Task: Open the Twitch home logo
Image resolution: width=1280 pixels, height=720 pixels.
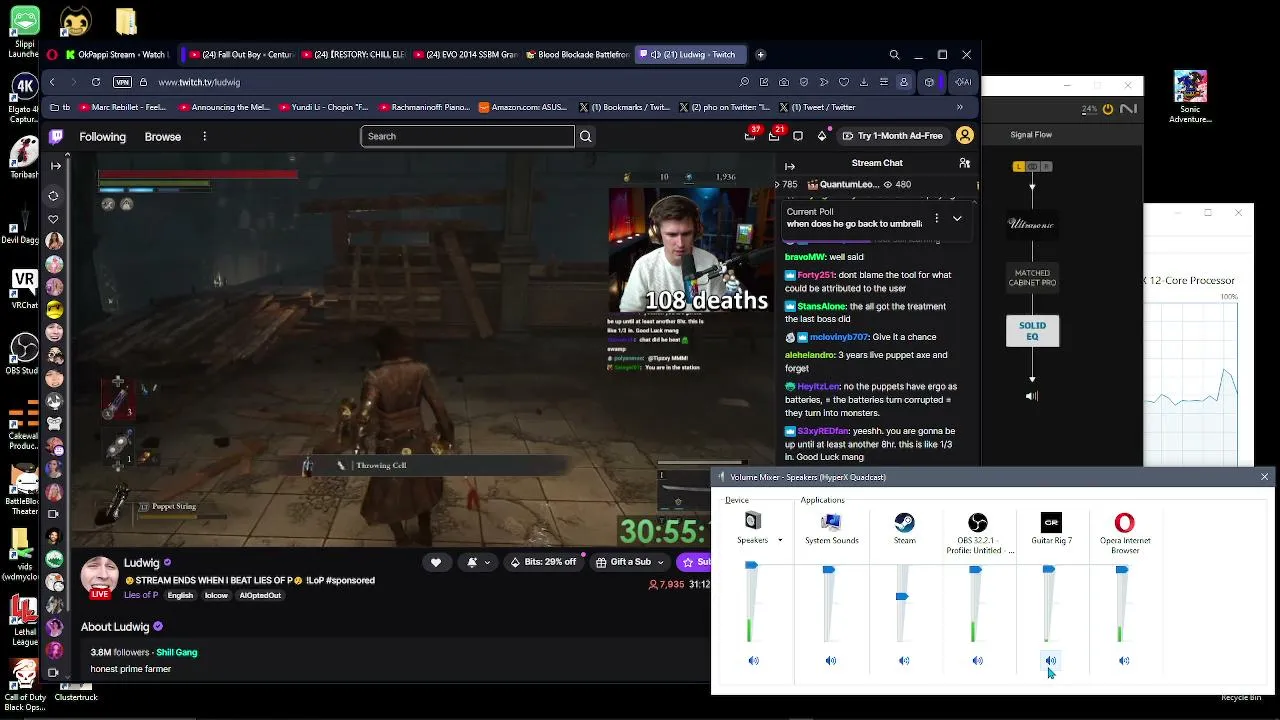Action: (x=56, y=136)
